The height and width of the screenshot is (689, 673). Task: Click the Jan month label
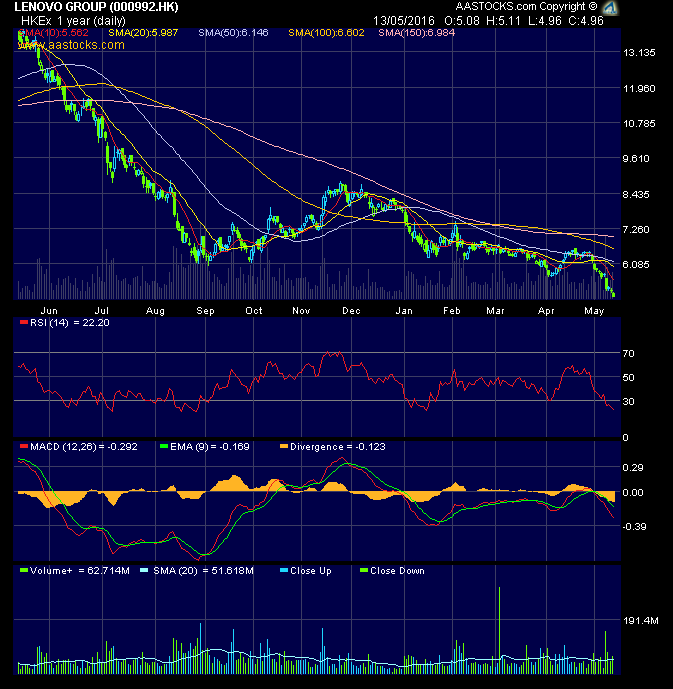[404, 311]
